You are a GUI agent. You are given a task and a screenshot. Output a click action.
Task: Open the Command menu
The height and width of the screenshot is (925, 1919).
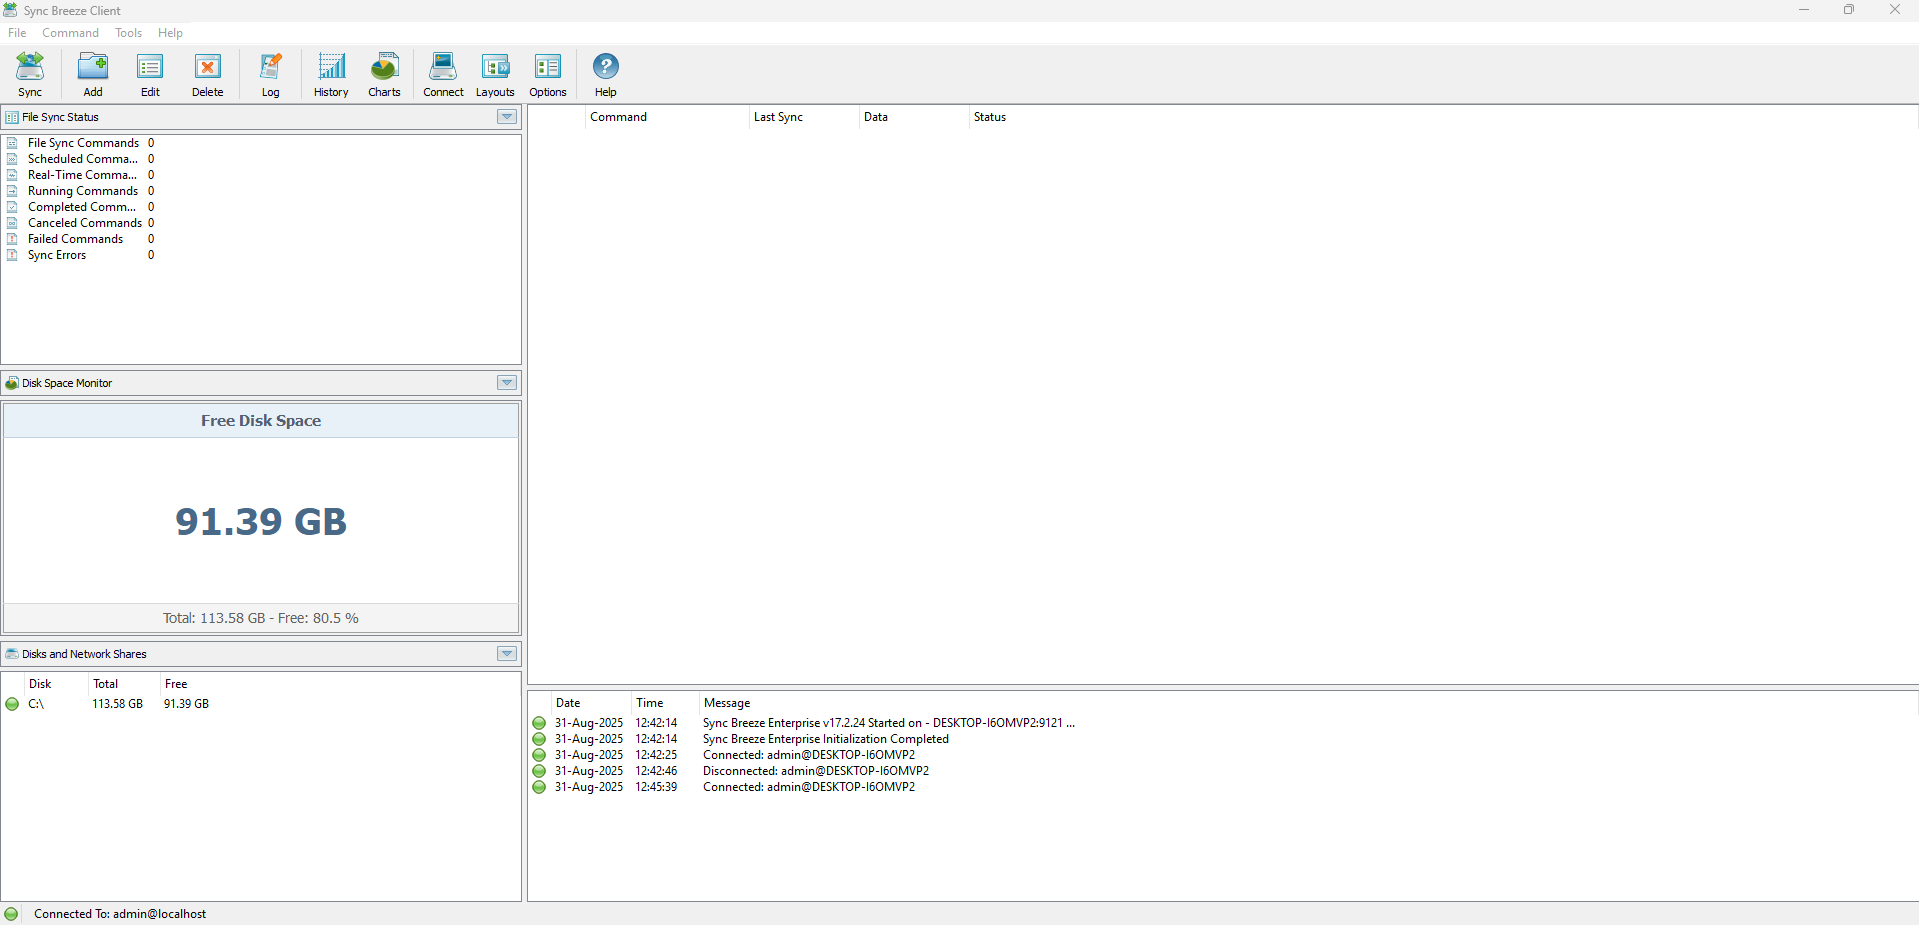pyautogui.click(x=70, y=33)
